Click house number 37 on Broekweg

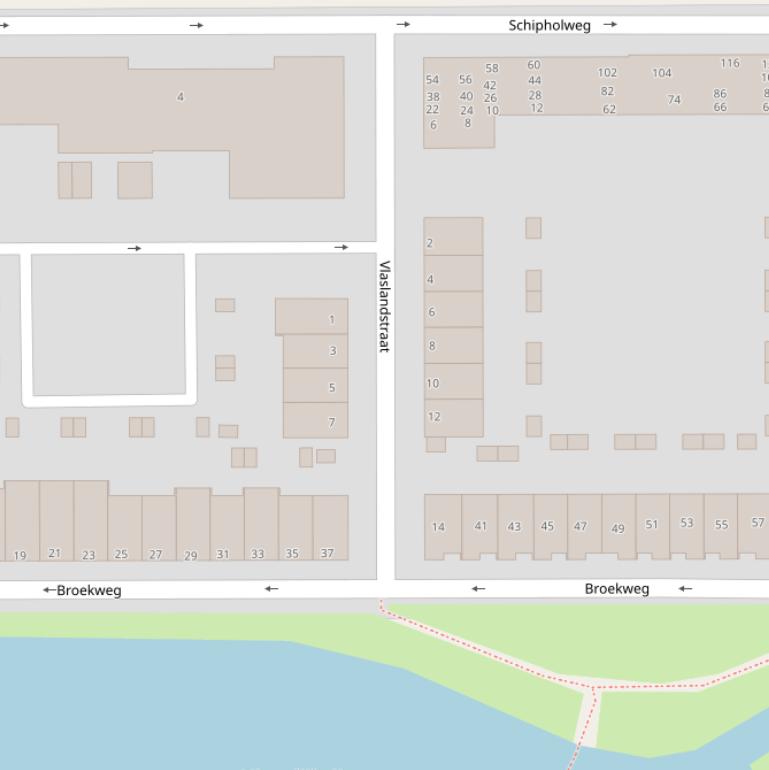point(327,553)
